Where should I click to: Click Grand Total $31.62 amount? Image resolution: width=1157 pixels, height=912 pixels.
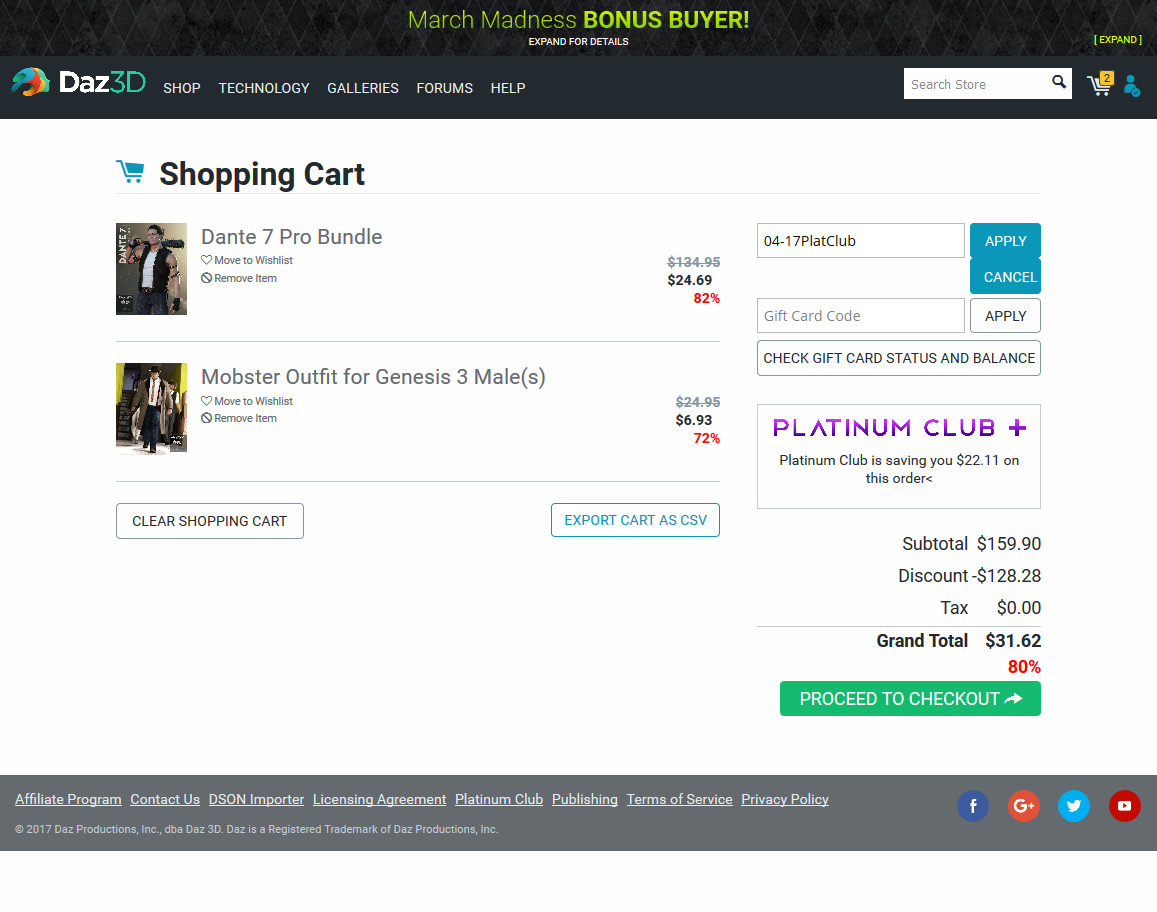(1013, 640)
